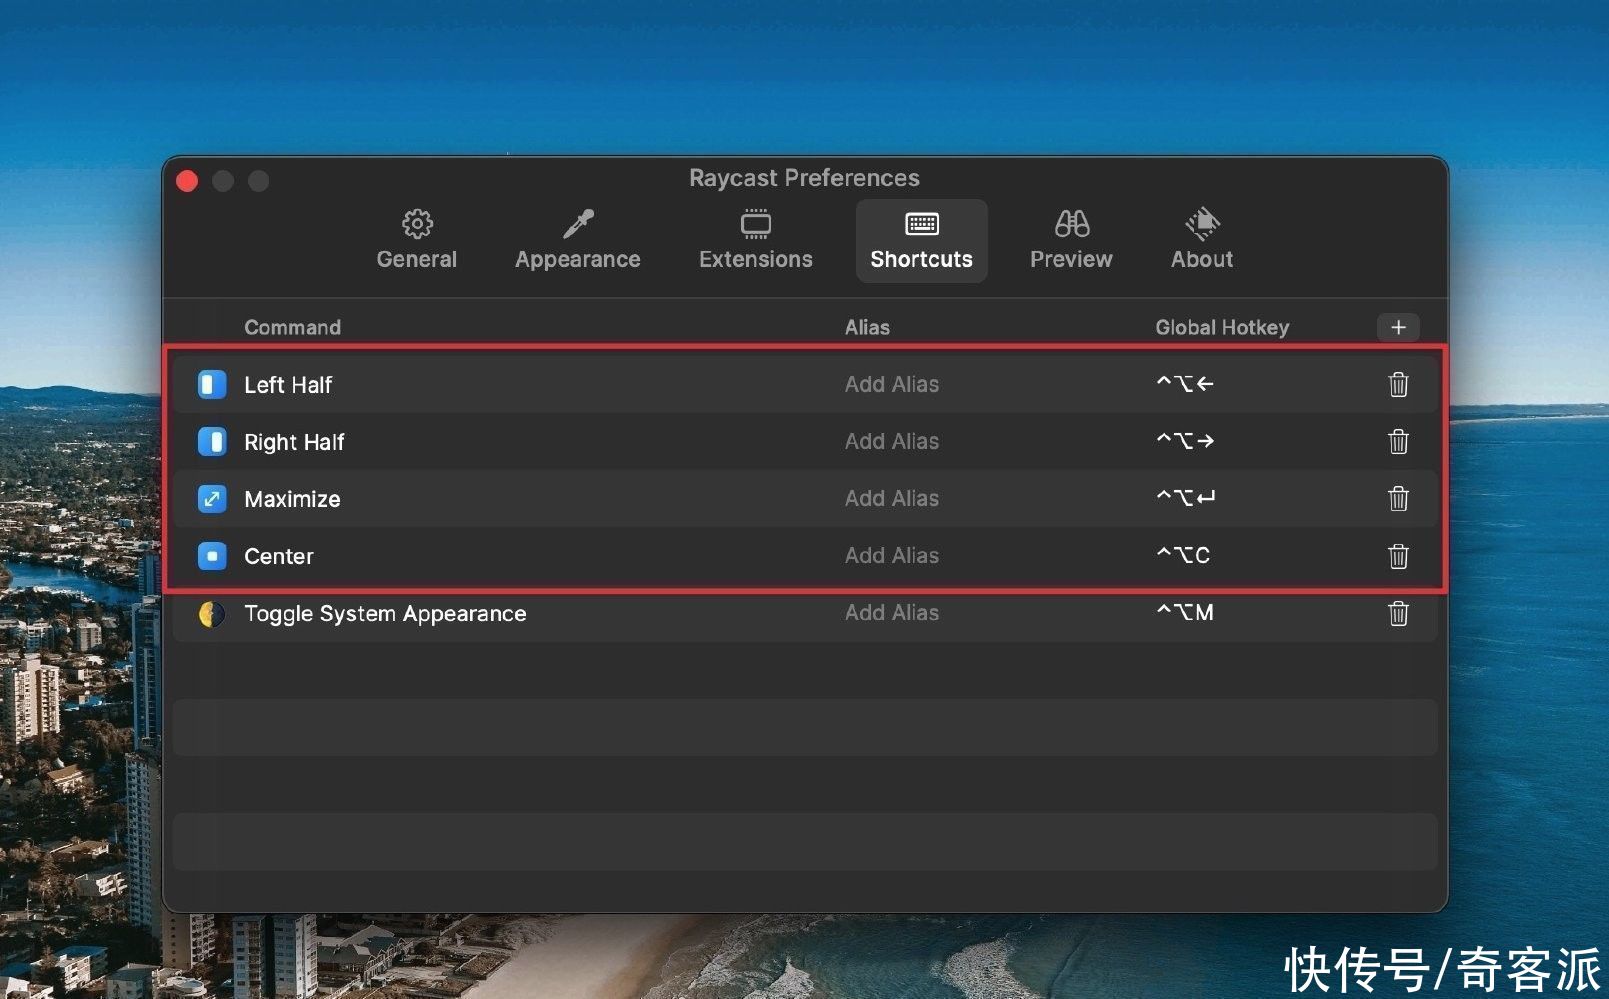Click the Maximize command icon
1609x999 pixels.
pos(212,498)
